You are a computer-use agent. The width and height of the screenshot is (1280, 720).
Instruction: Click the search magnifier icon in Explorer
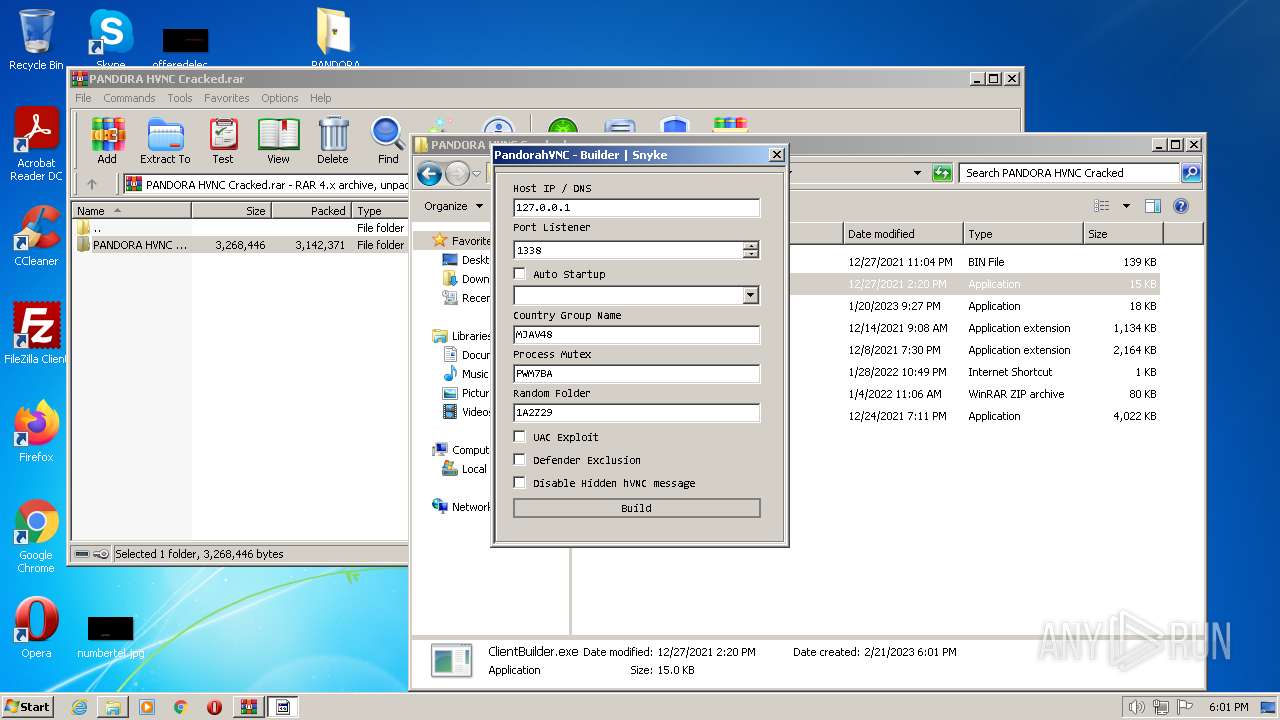click(1190, 173)
